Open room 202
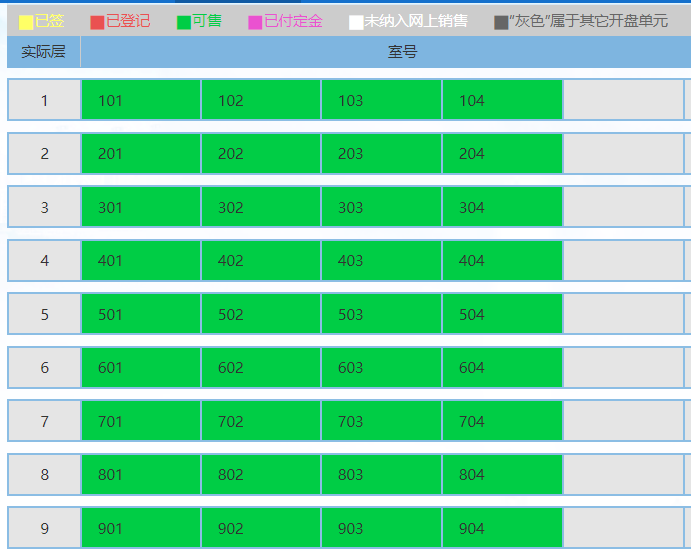Image resolution: width=691 pixels, height=552 pixels. (261, 153)
